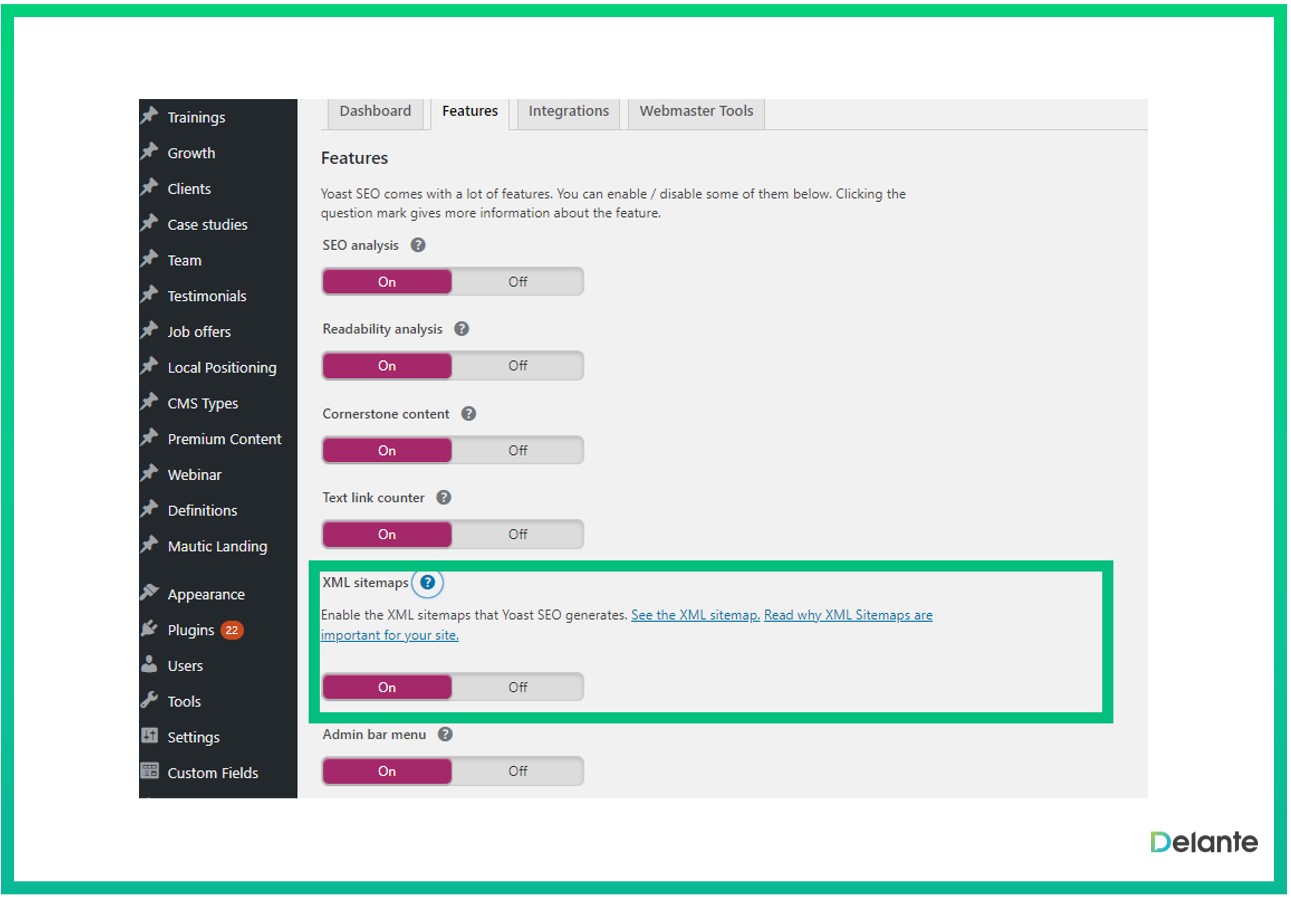Open the Integrations tab
Viewport: 1291px width, 897px height.
click(x=568, y=112)
